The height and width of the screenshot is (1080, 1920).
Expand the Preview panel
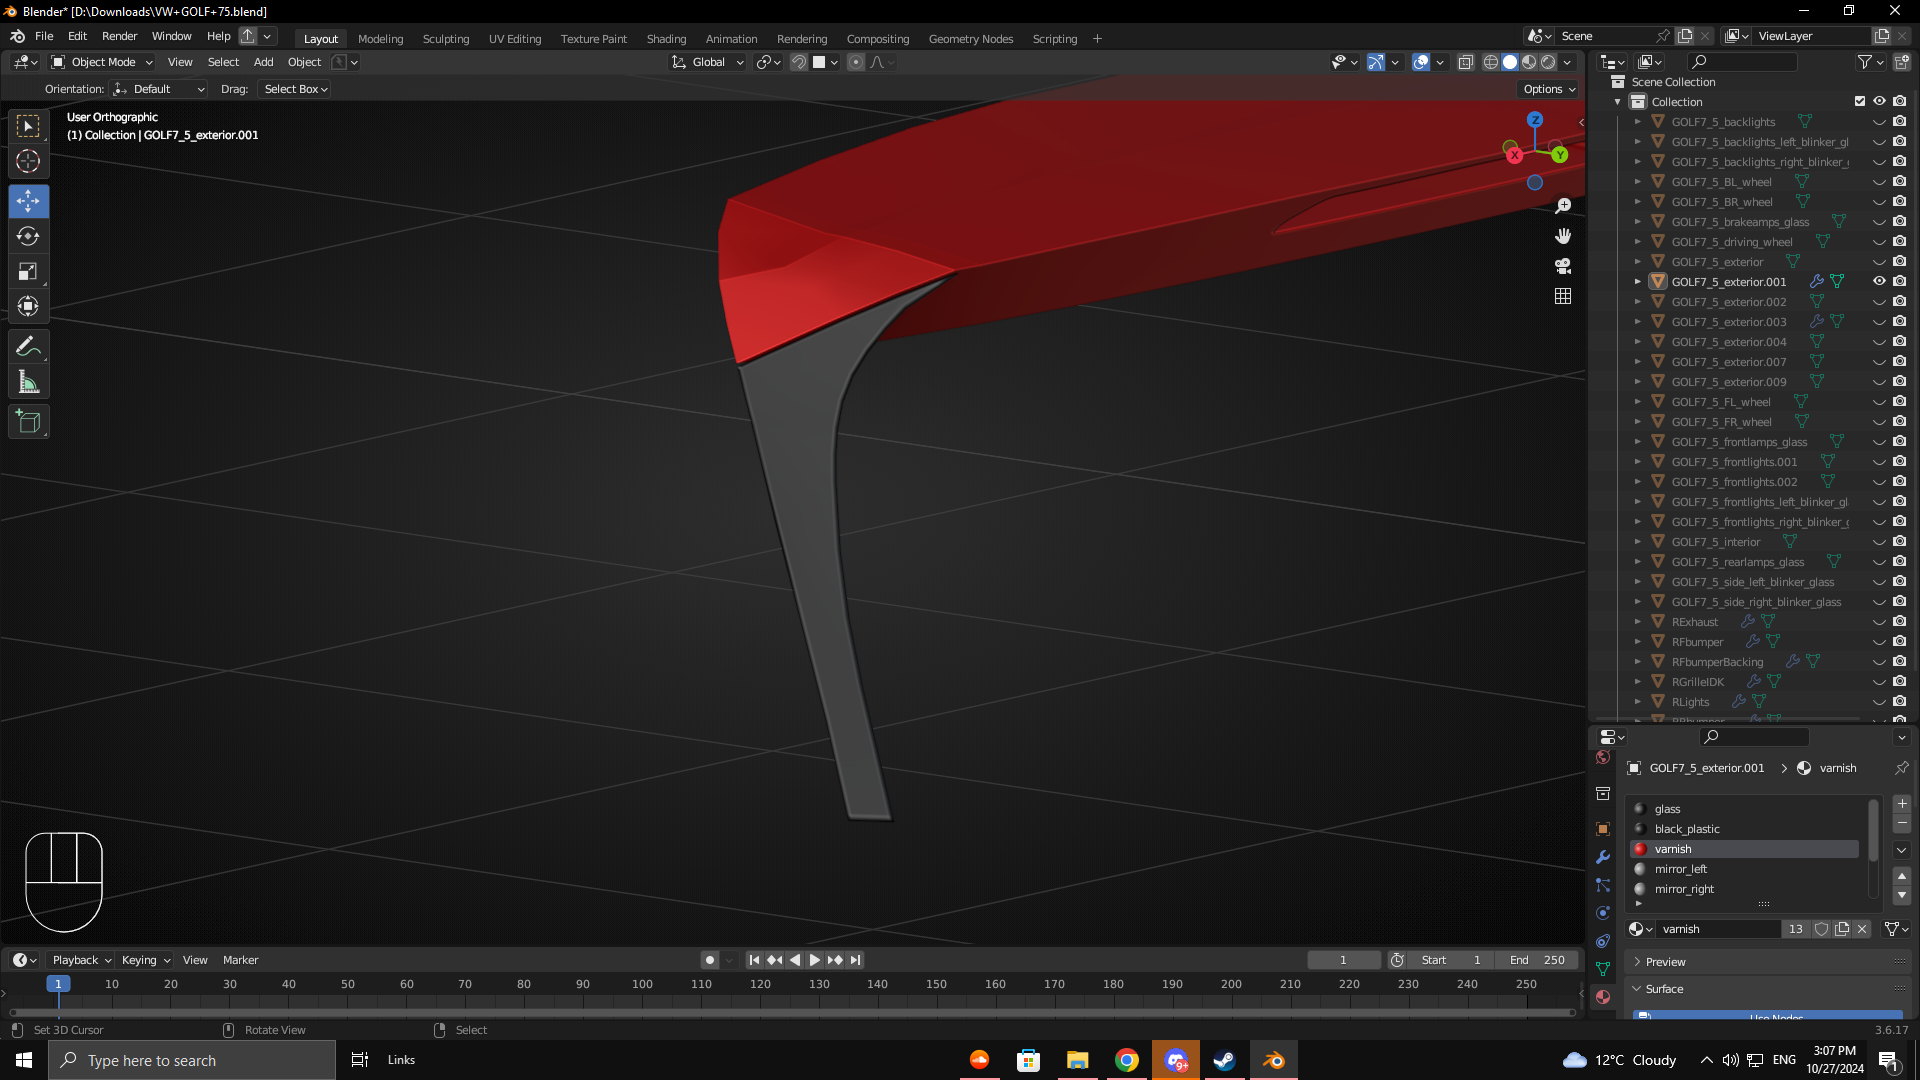[1665, 962]
